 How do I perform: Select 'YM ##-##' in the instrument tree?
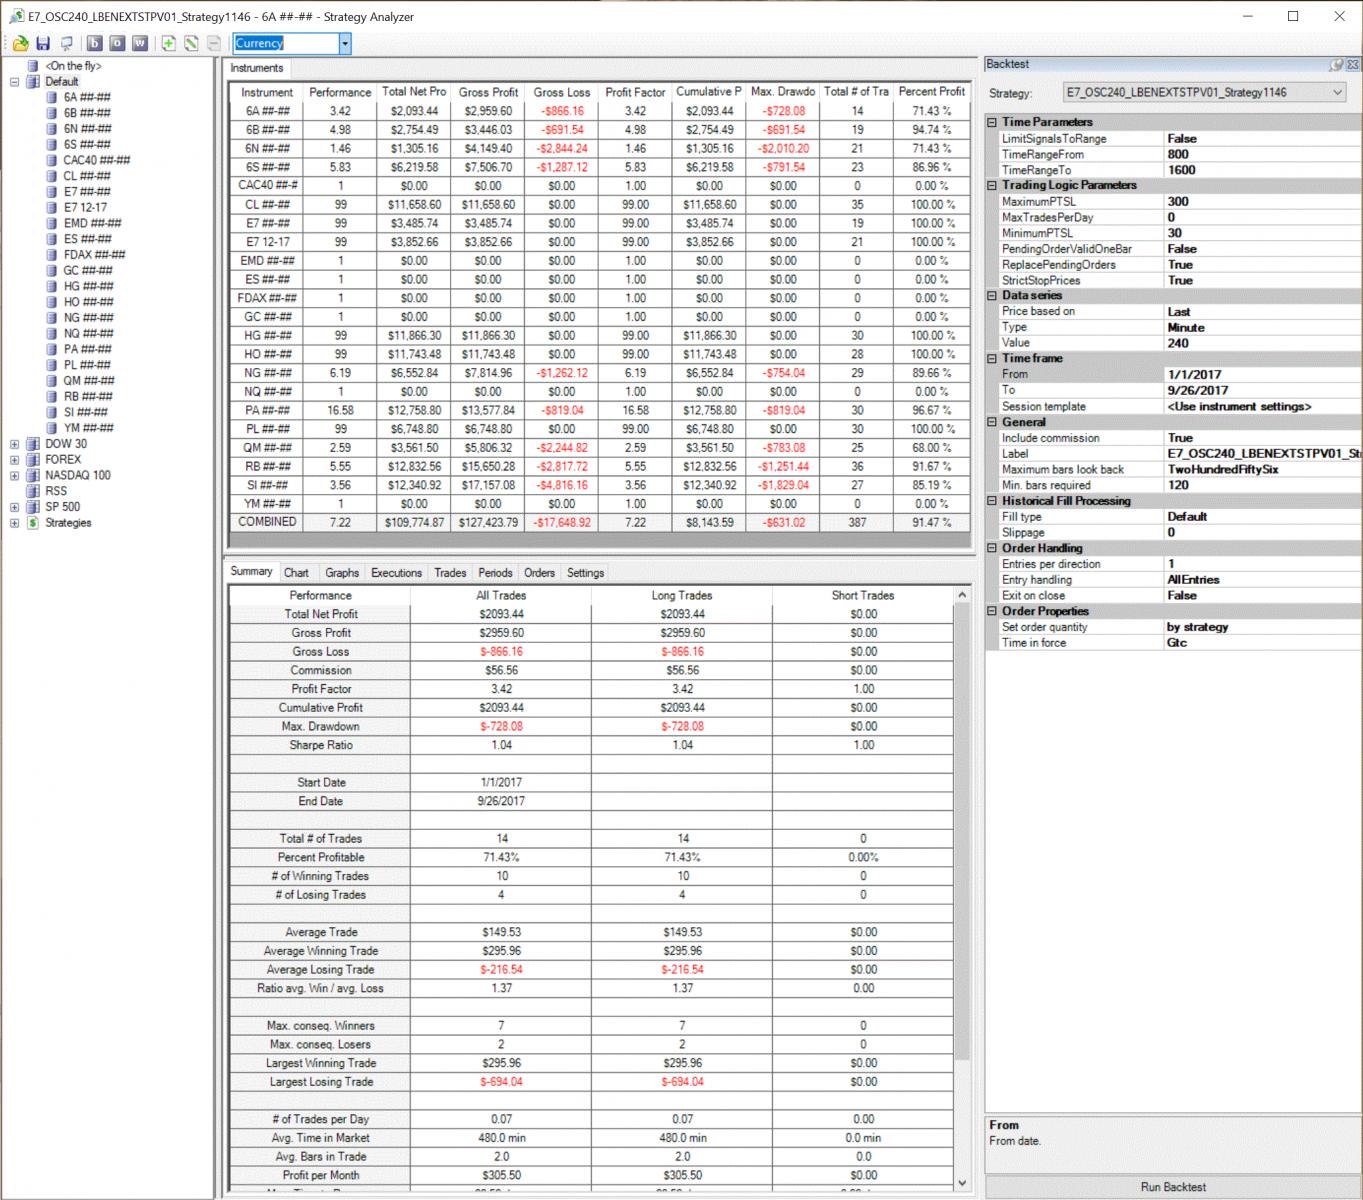point(88,428)
